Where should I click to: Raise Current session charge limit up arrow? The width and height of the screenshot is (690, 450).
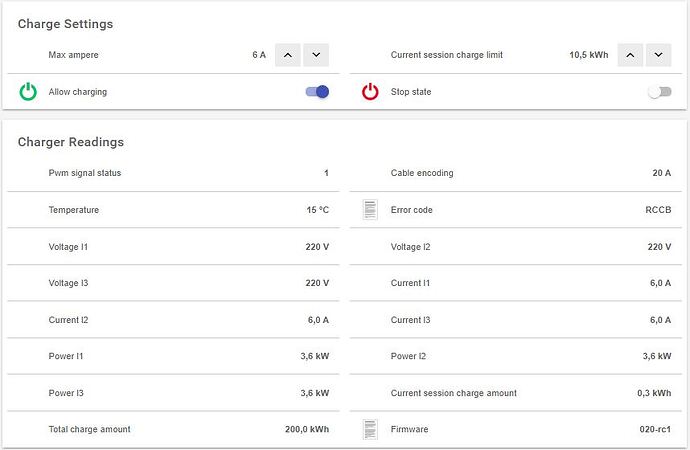point(630,55)
